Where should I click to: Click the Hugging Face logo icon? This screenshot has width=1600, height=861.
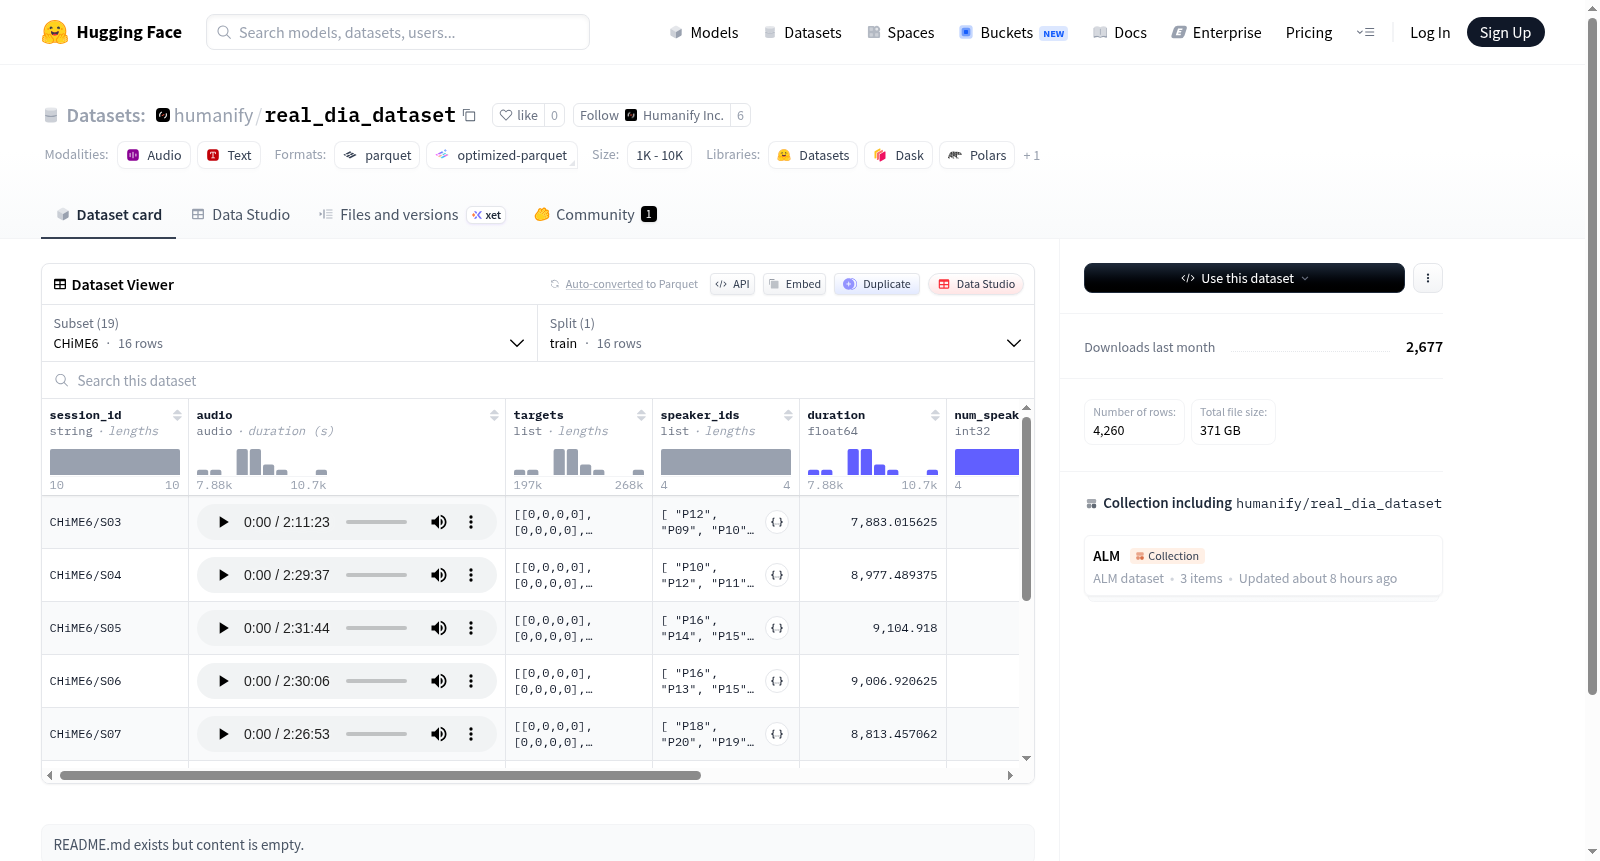coord(55,32)
